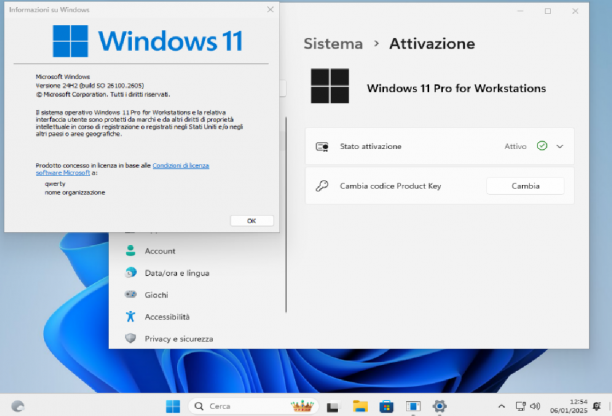
Task: Click the Privacy shield icon
Action: [x=130, y=338]
